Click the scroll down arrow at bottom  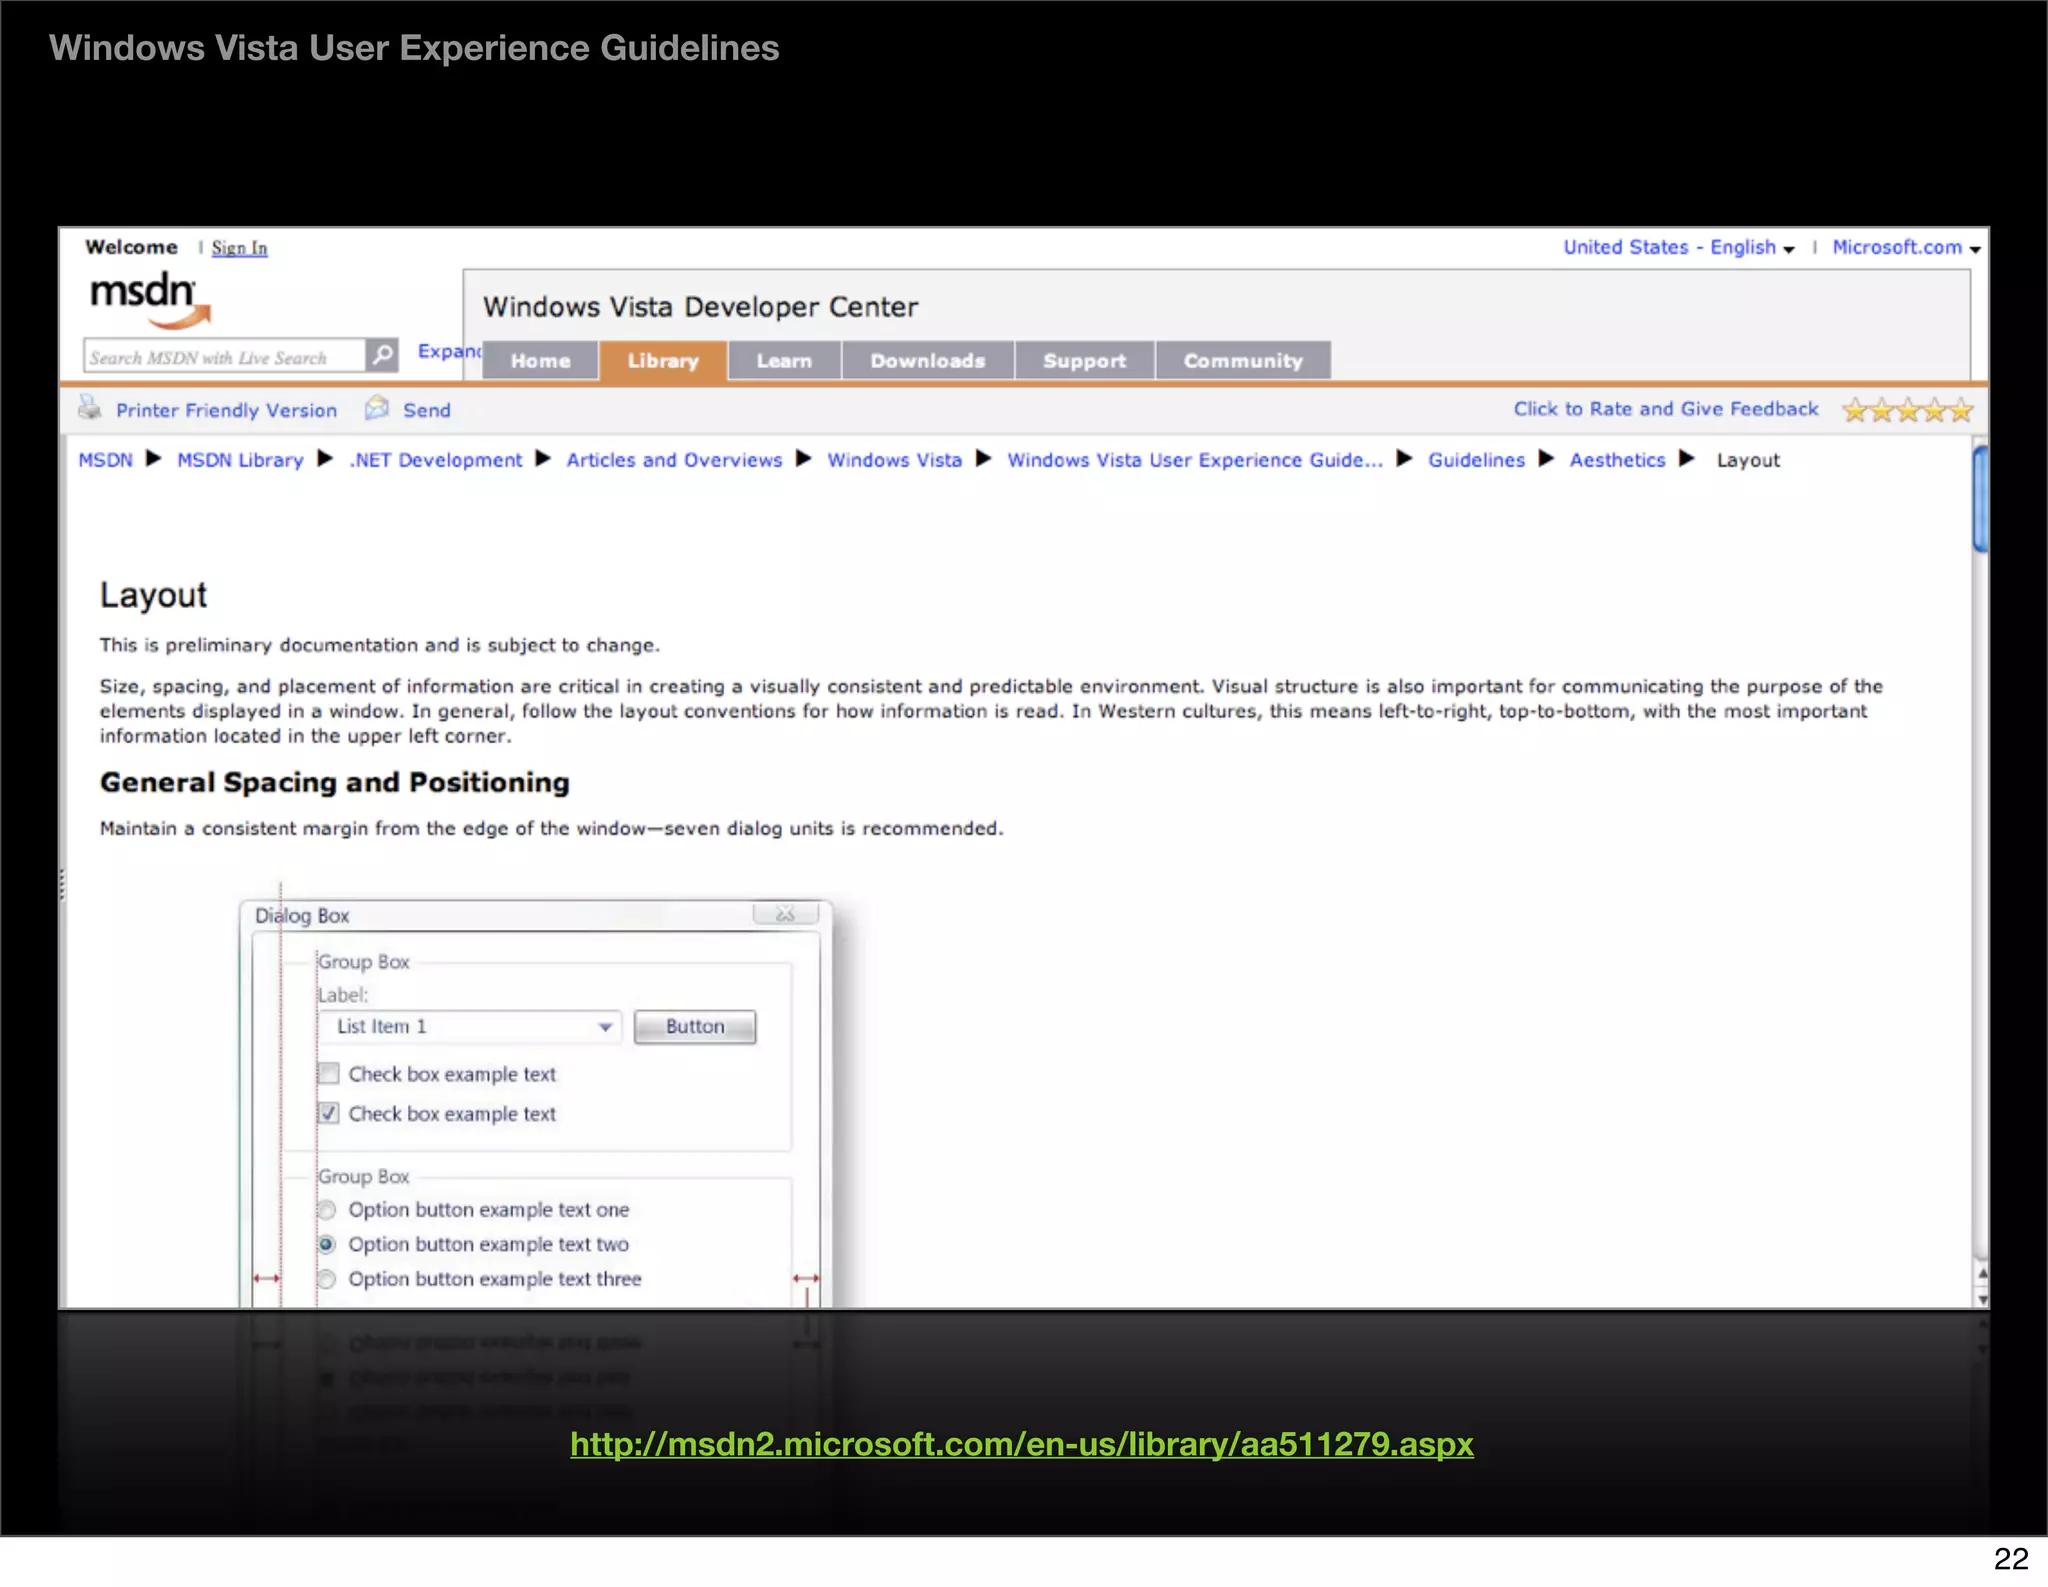point(1981,1298)
